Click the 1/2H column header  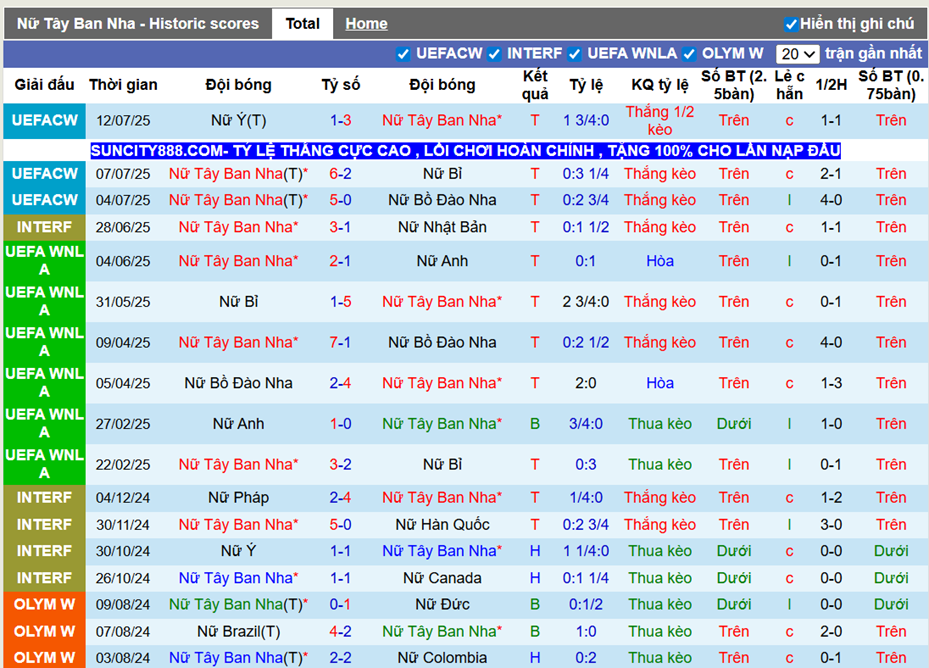831,85
